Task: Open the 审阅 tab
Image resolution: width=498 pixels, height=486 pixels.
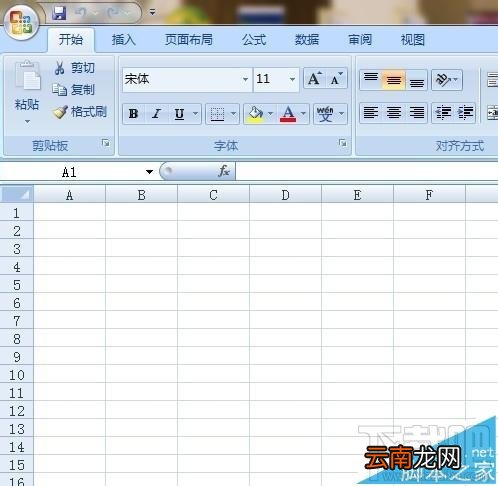Action: 360,40
